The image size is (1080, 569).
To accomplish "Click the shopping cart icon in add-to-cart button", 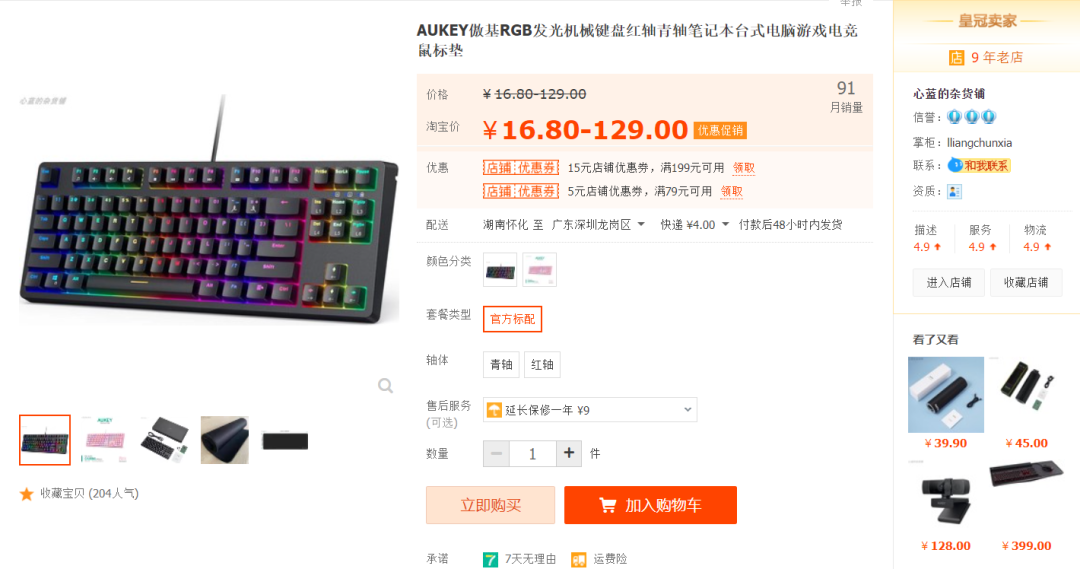I will tap(608, 506).
